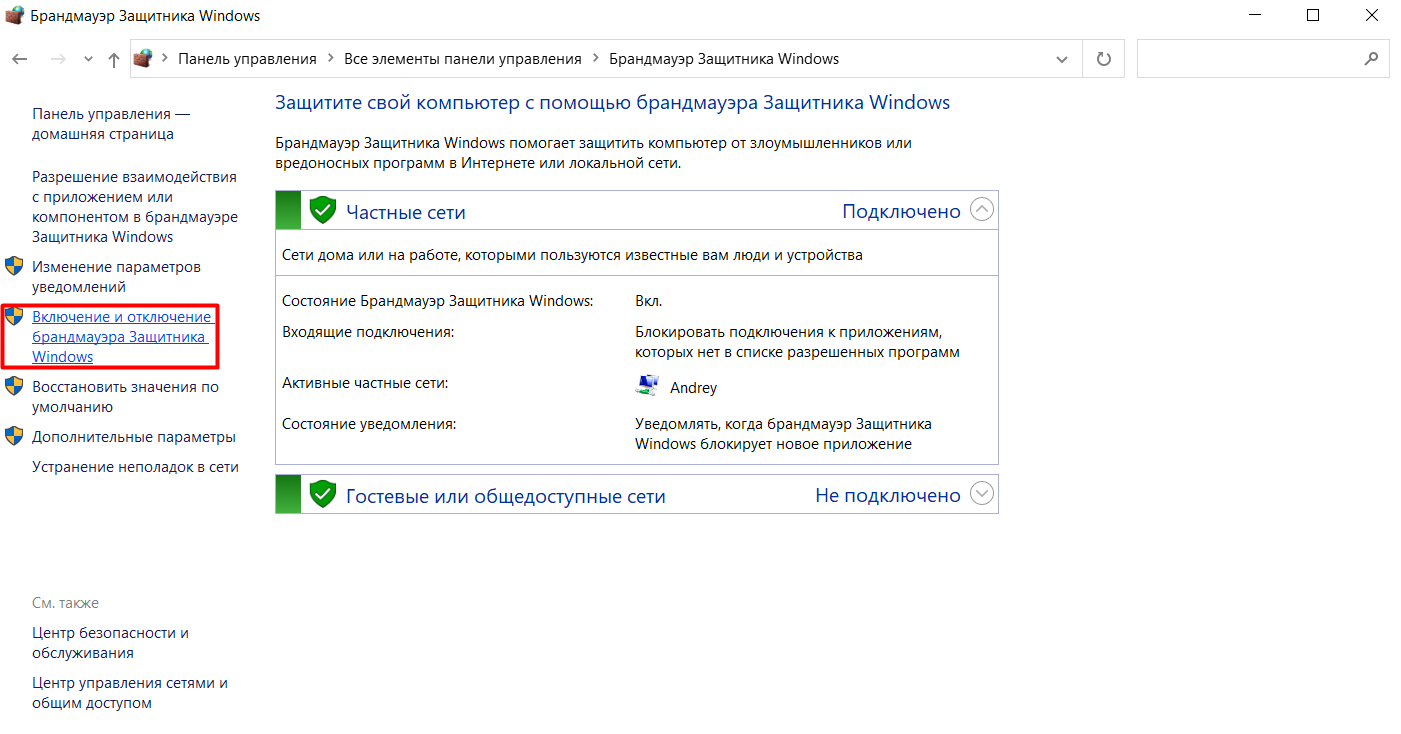Screen dimensions: 1401x734
Task: Expand the chevron after Панель управления breadcrumb
Action: click(x=331, y=59)
